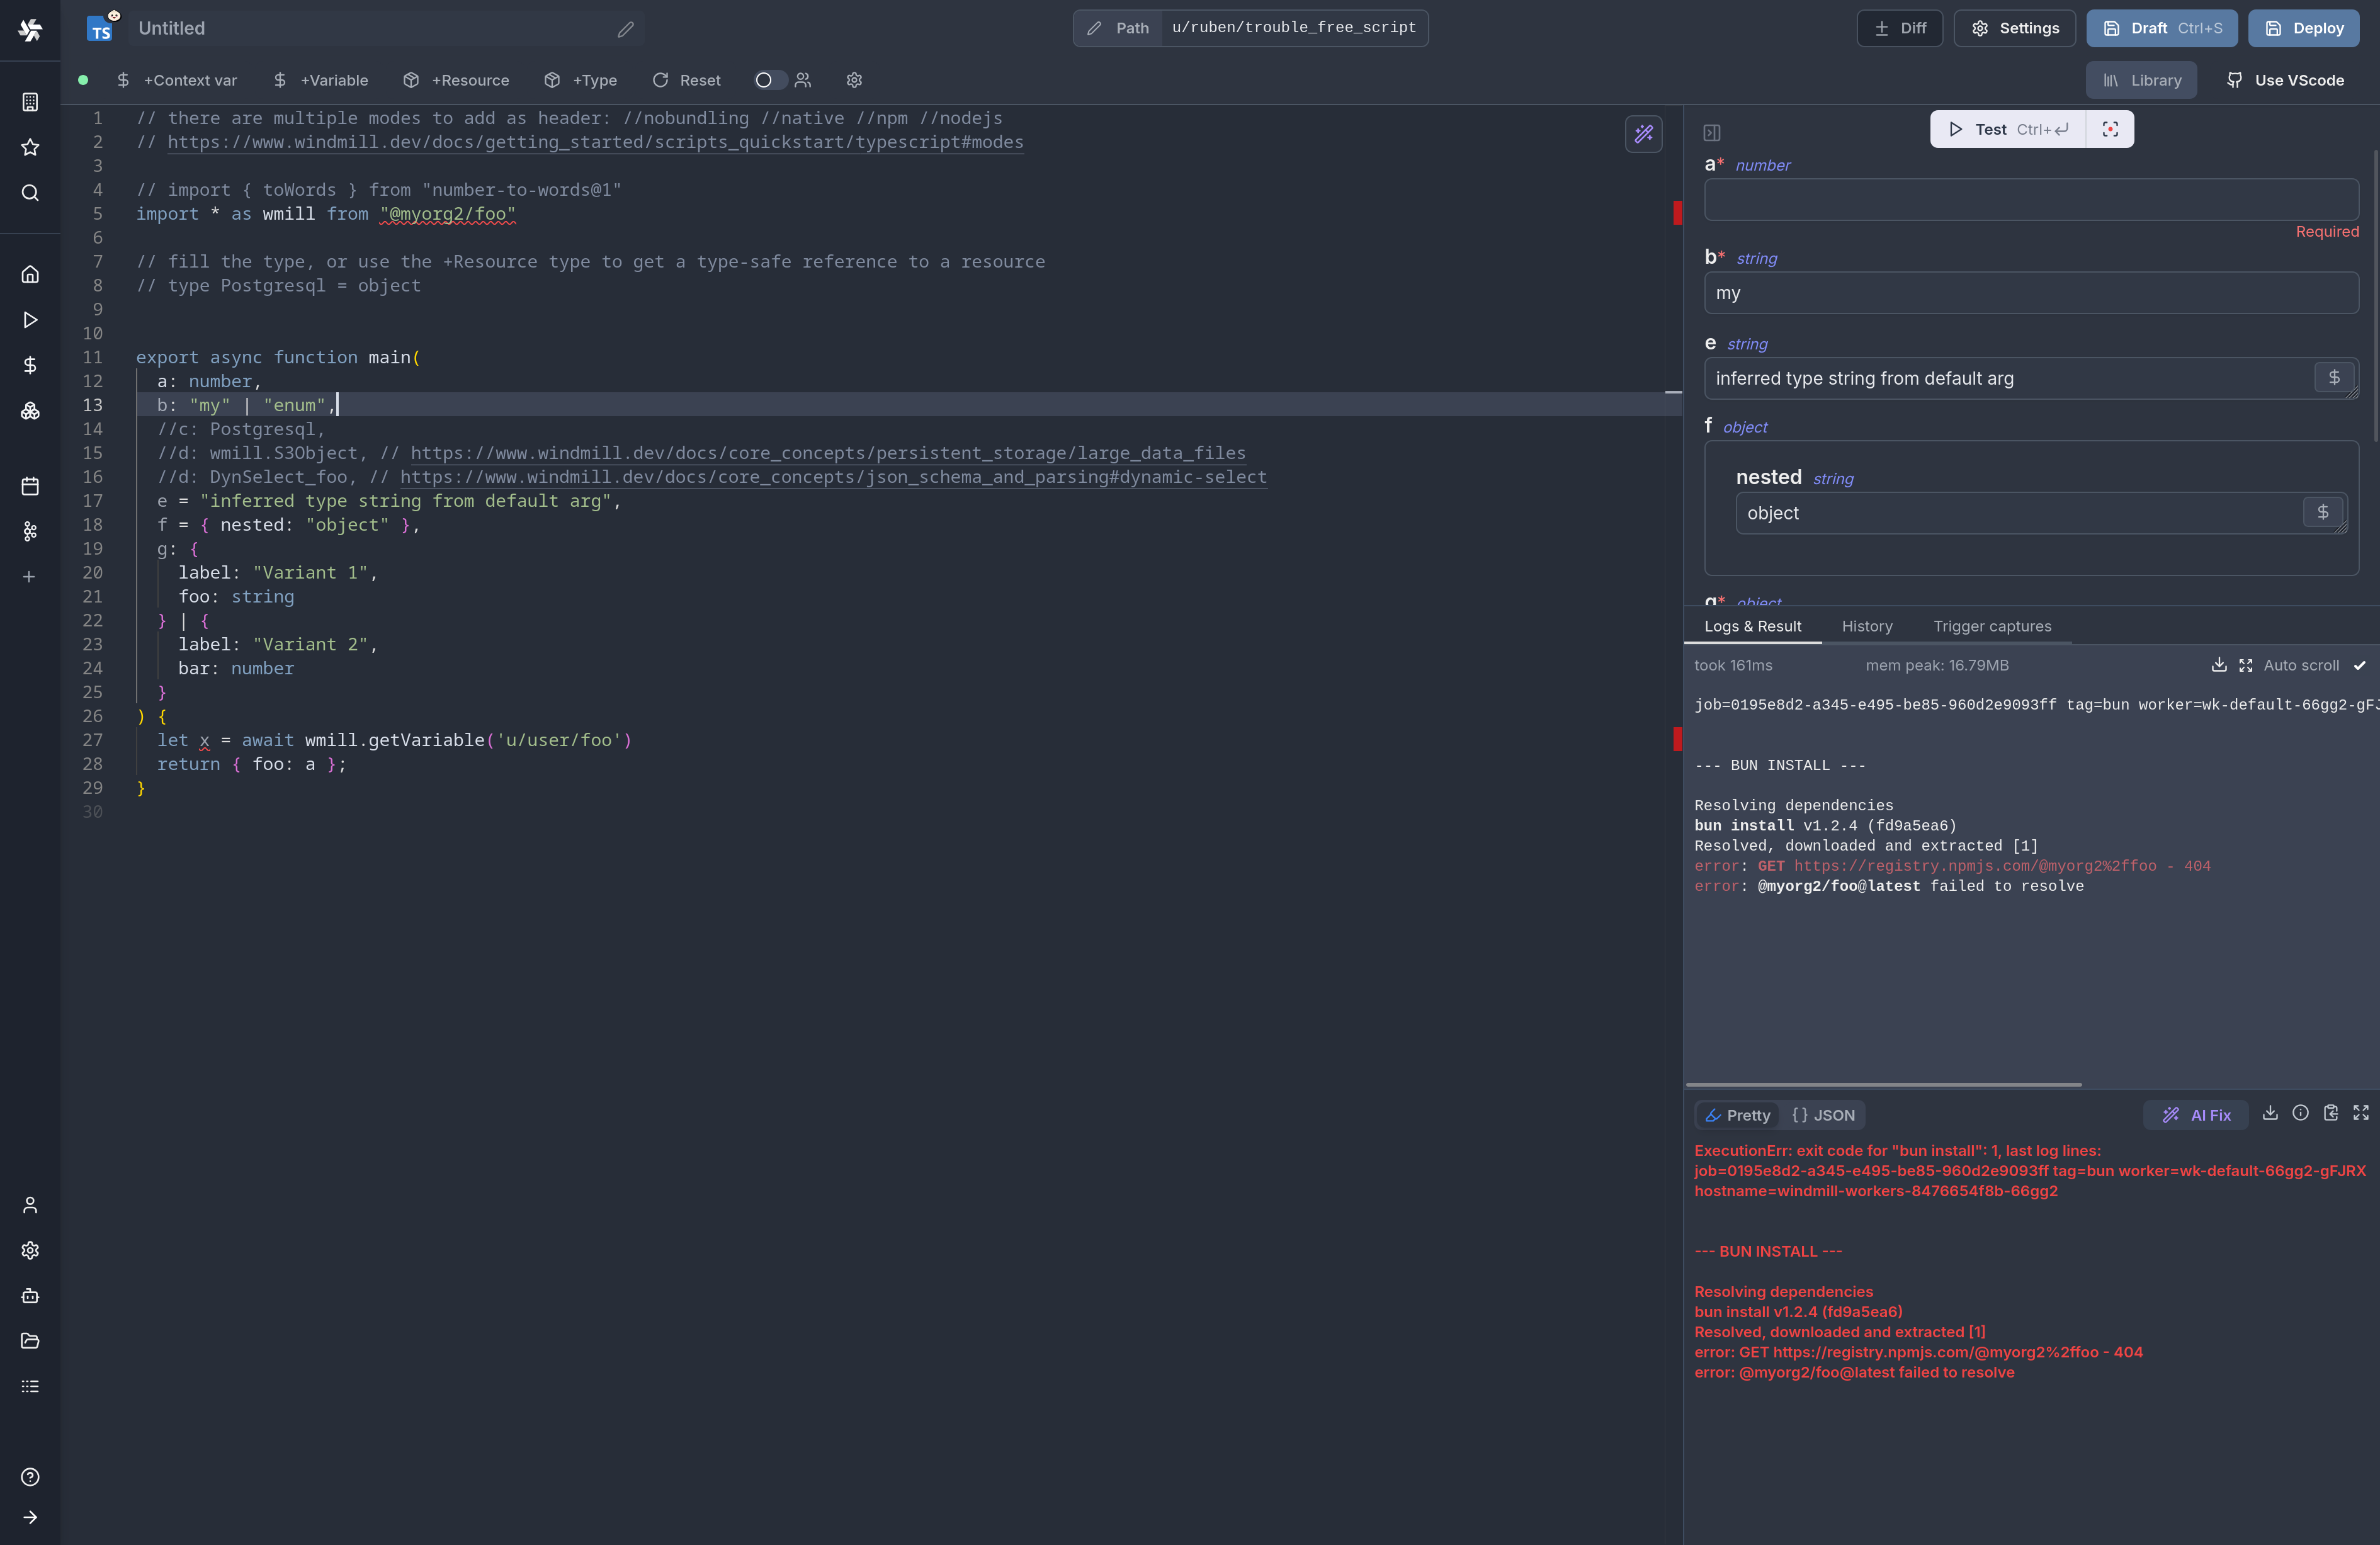Open Runs via the play icon in sidebar
The image size is (2380, 1545).
tap(30, 320)
